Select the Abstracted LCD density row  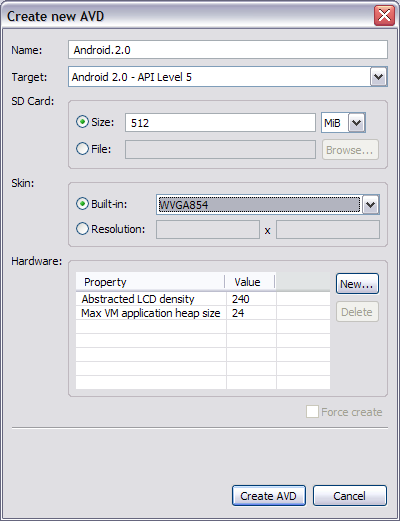(x=203, y=299)
